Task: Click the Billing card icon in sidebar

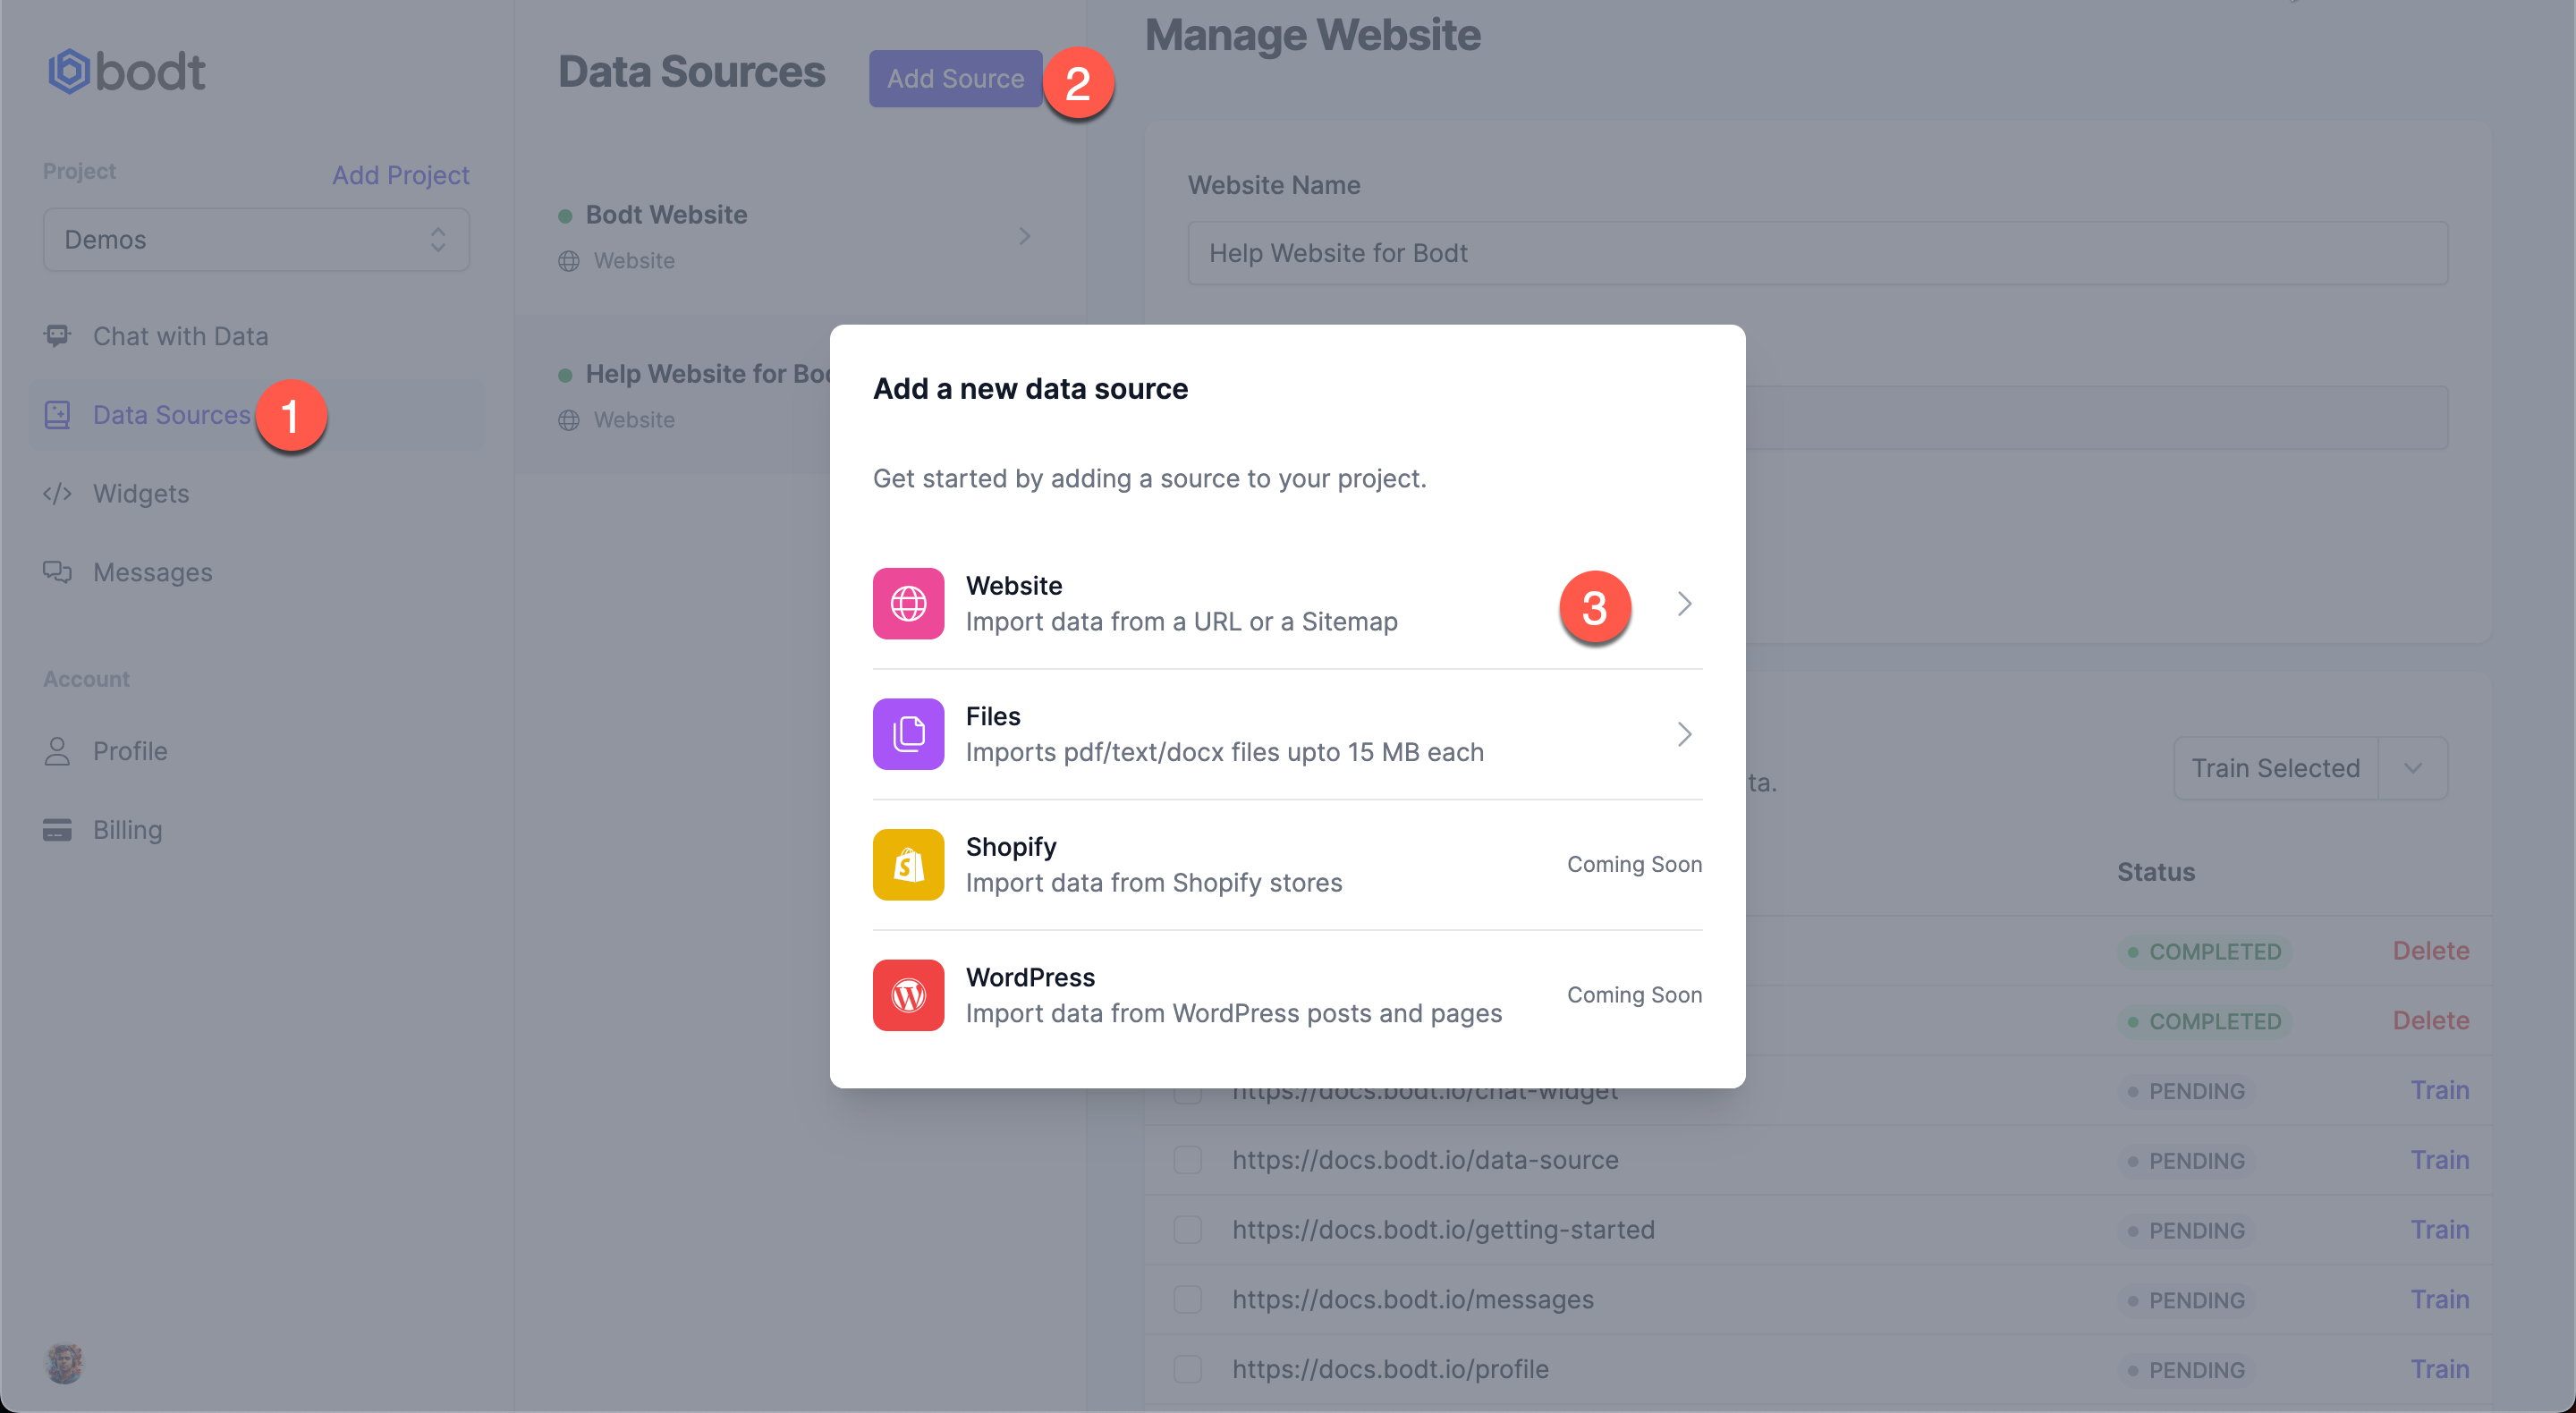Action: pyautogui.click(x=57, y=830)
